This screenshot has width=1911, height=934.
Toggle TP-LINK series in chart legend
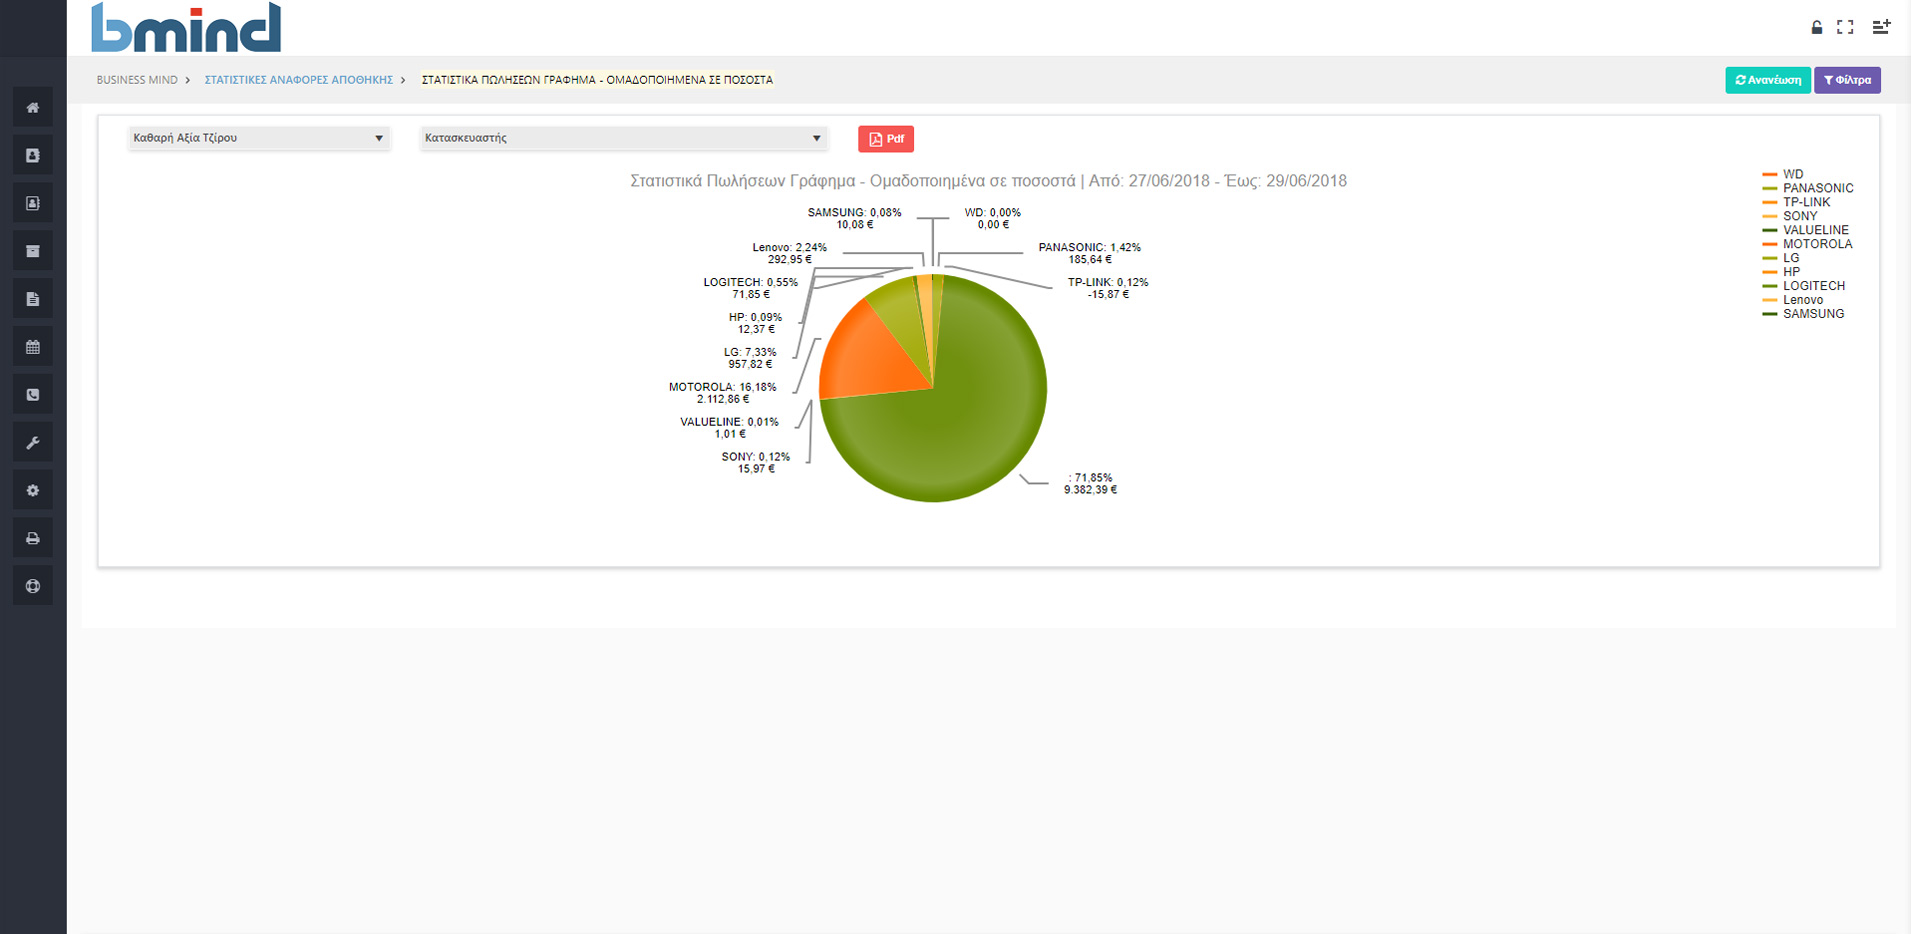pyautogui.click(x=1796, y=202)
